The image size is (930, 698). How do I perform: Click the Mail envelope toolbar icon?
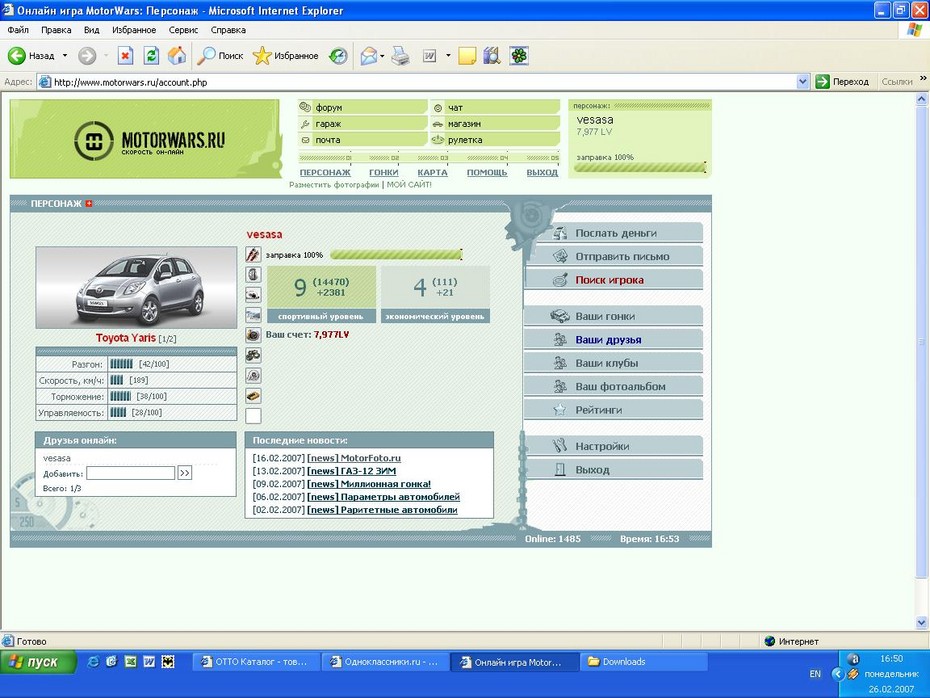tap(368, 56)
